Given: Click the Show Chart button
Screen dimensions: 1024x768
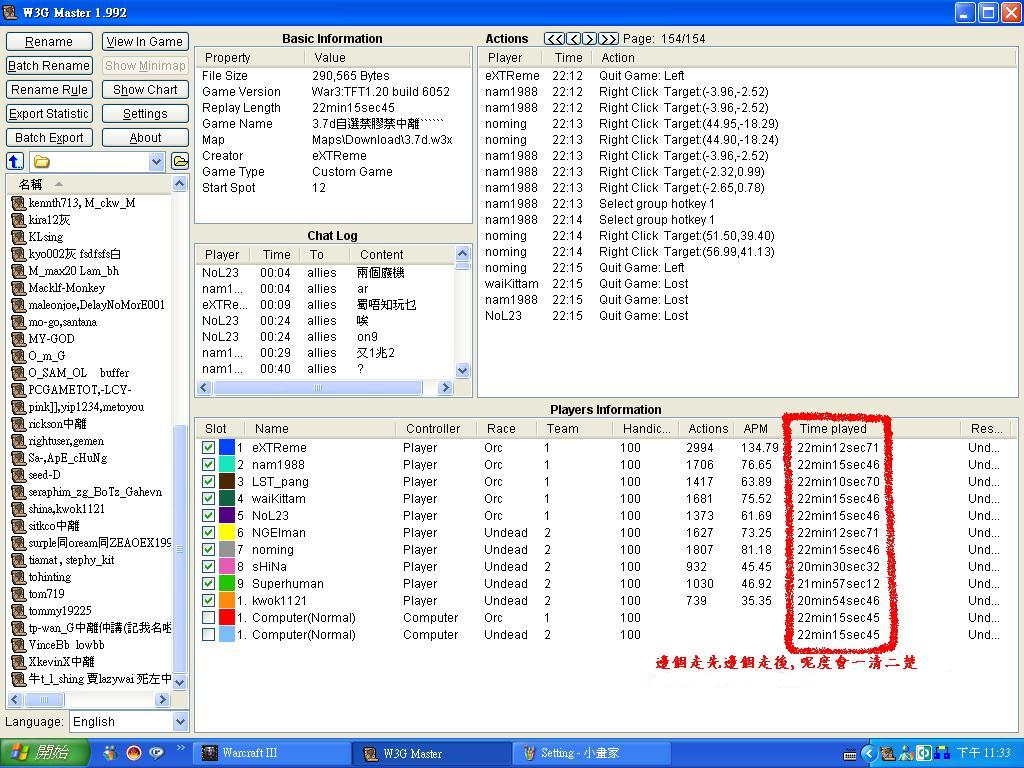Looking at the screenshot, I should (x=144, y=90).
